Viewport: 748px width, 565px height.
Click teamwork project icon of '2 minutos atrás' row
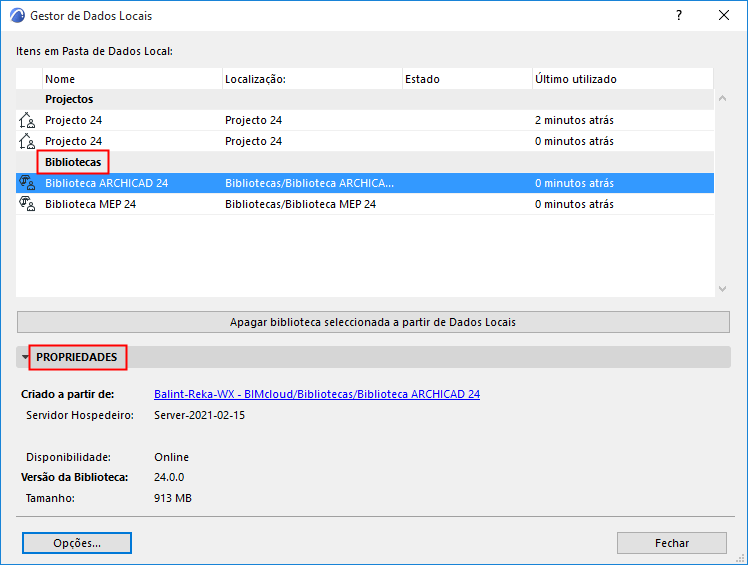point(27,120)
